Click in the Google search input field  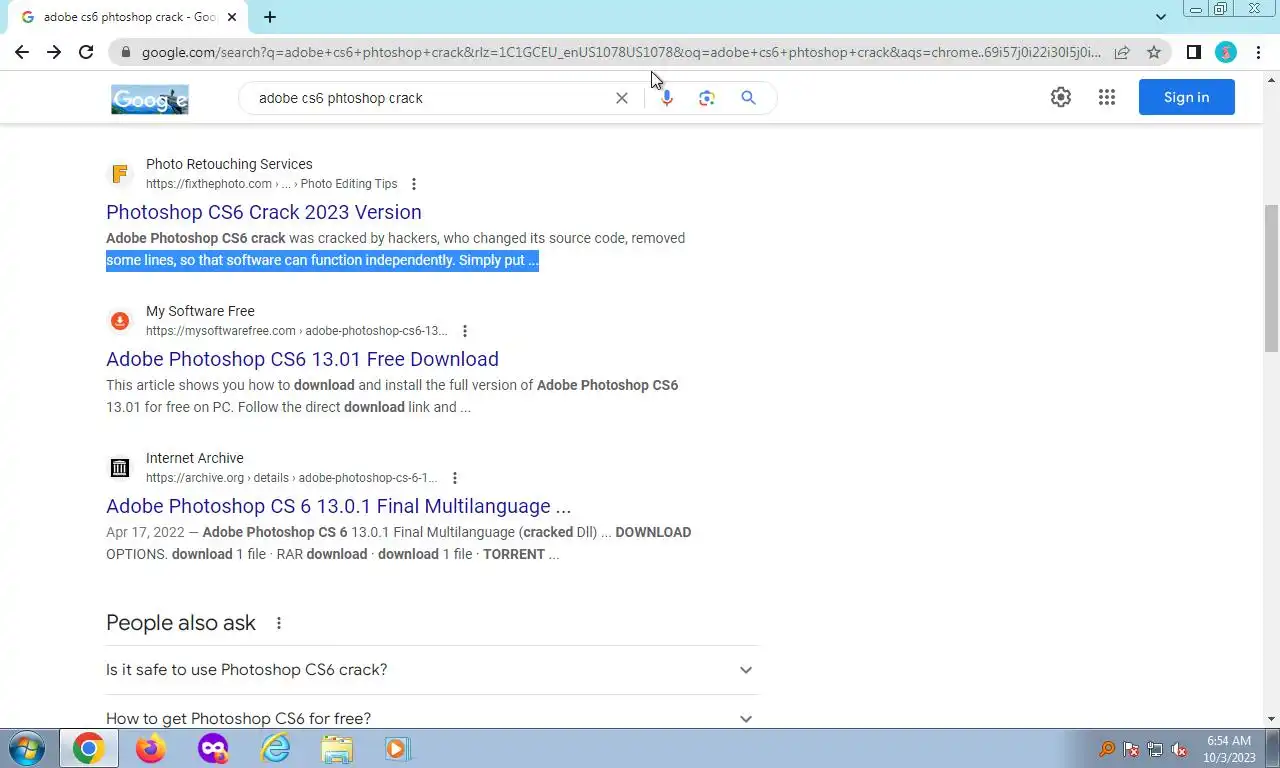(430, 98)
